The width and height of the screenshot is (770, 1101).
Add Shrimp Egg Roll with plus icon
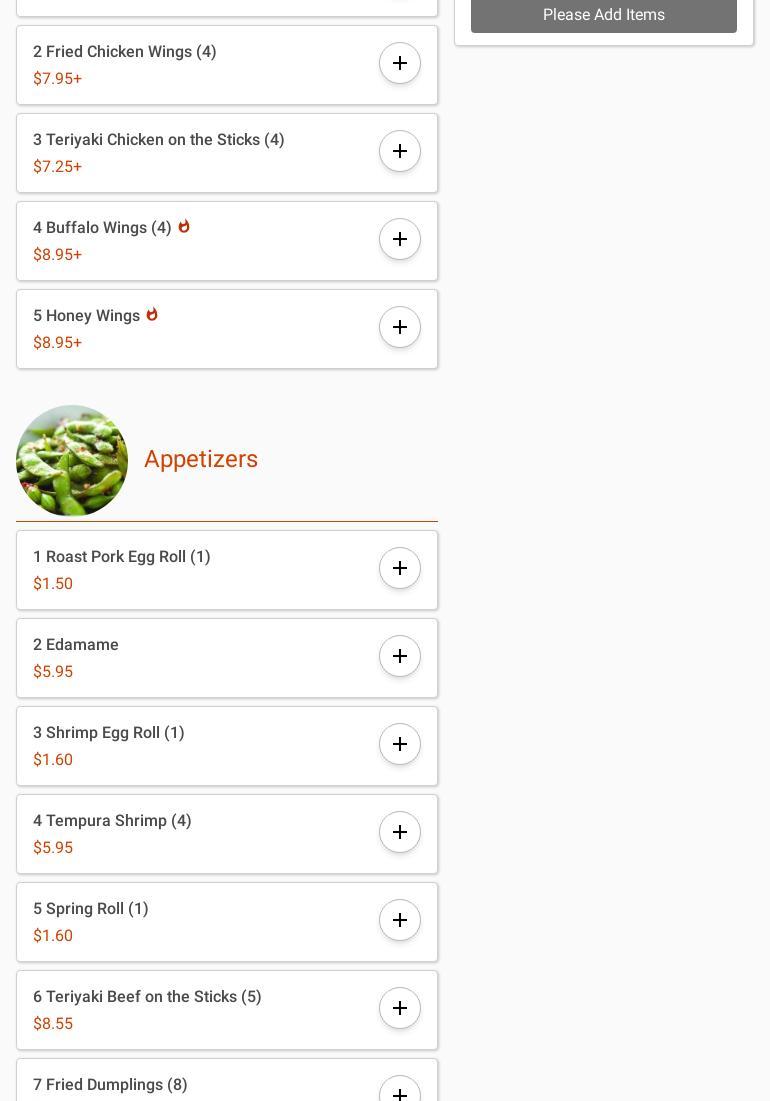pos(400,744)
